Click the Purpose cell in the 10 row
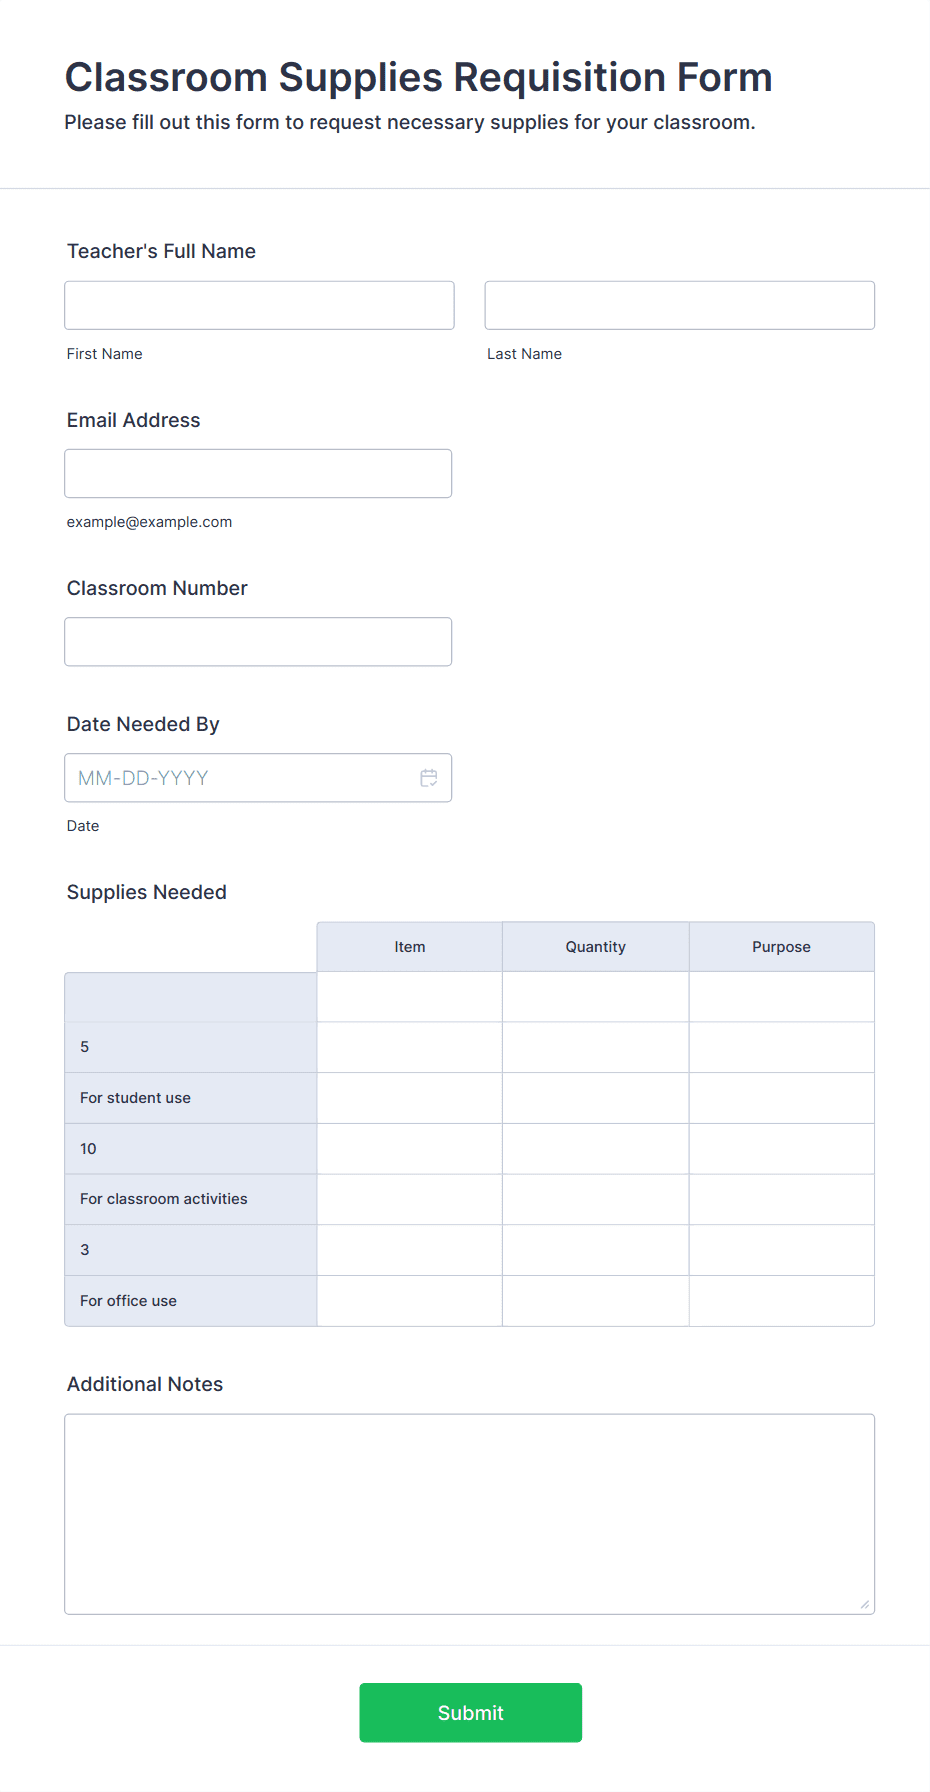The image size is (930, 1792). [782, 1148]
